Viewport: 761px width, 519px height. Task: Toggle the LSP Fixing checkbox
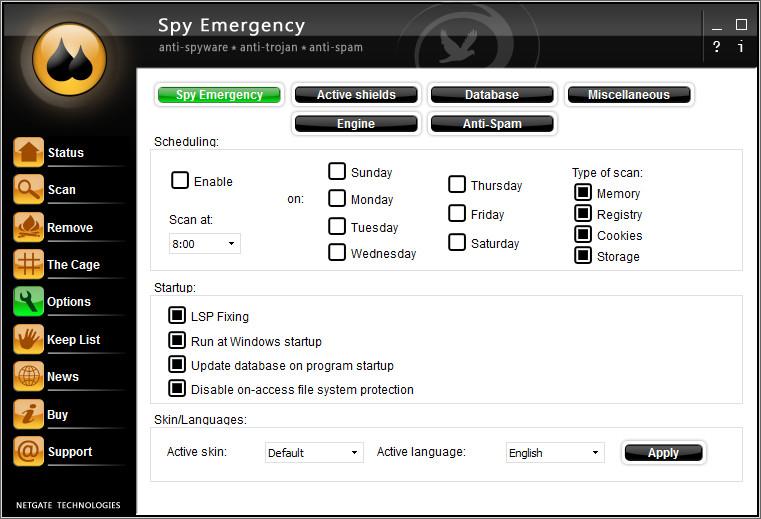tap(177, 316)
